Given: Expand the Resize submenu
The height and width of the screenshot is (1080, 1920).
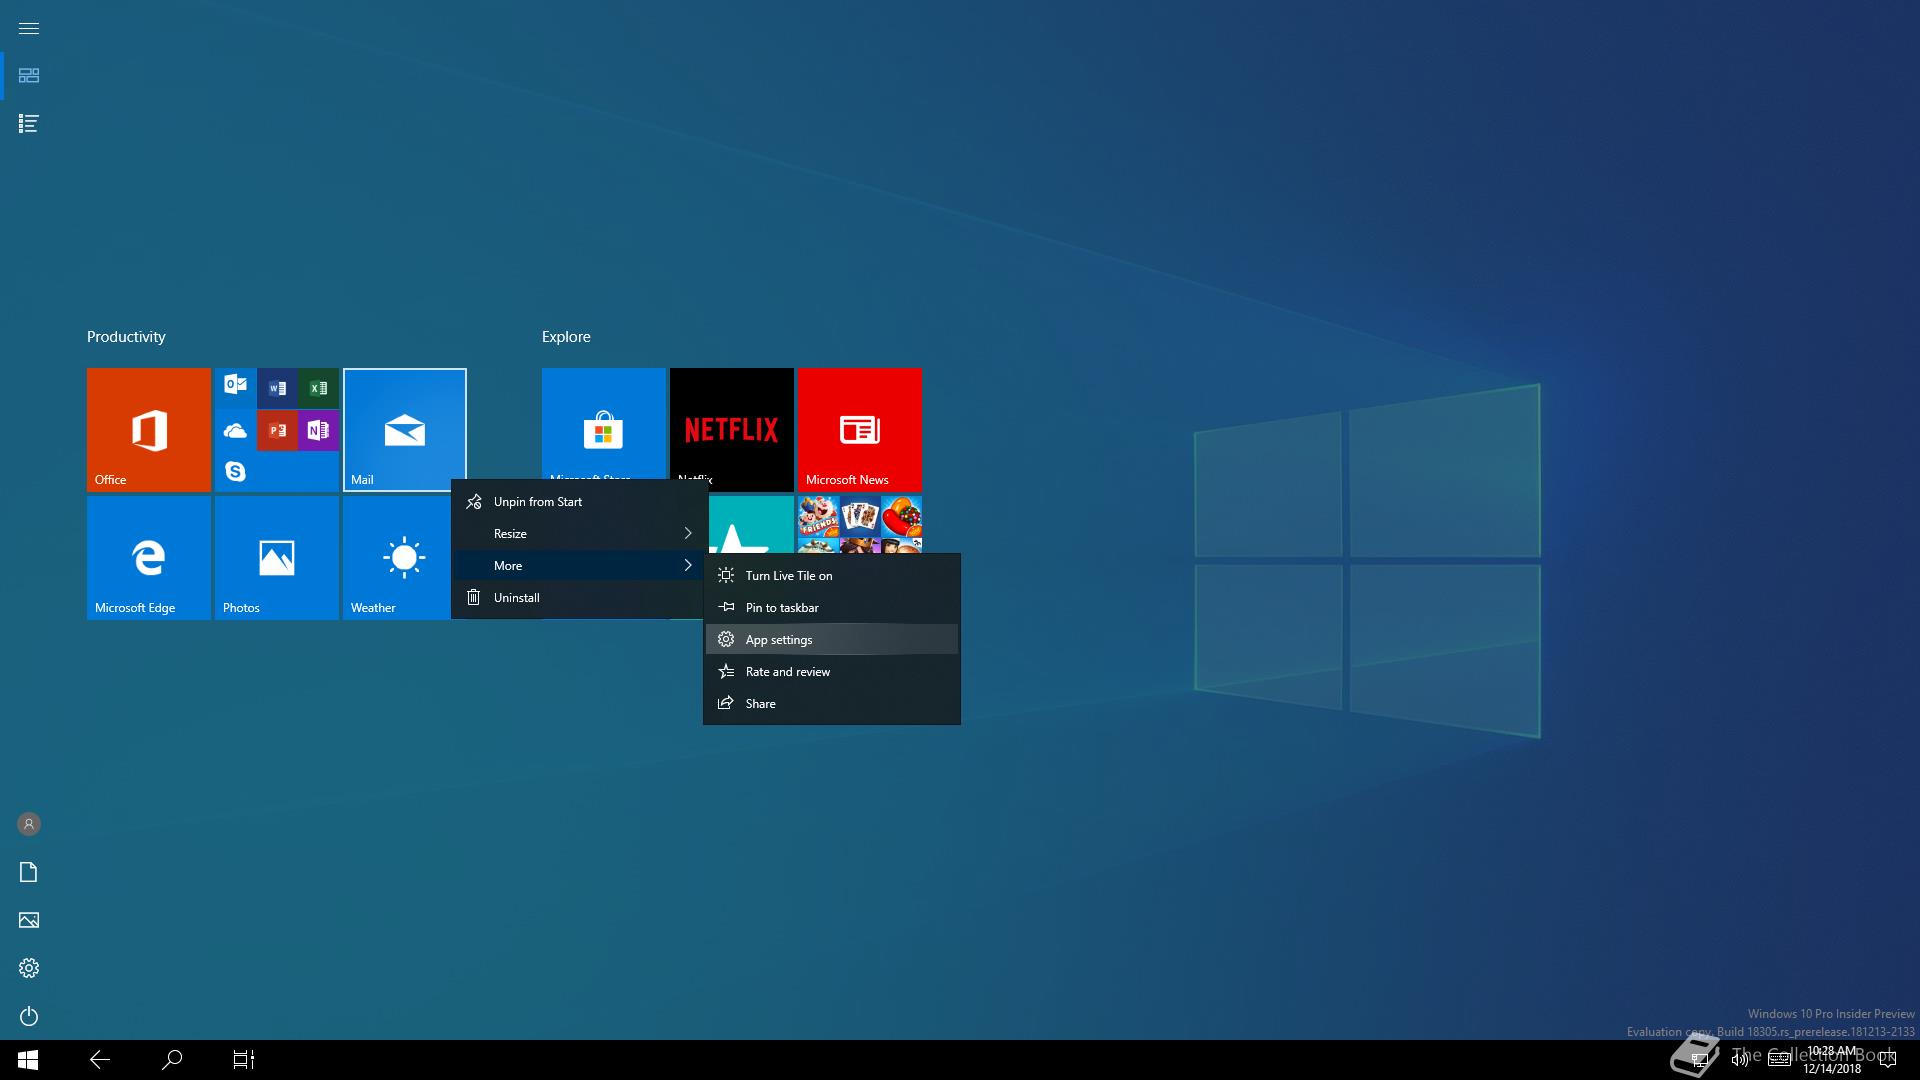Looking at the screenshot, I should [580, 534].
